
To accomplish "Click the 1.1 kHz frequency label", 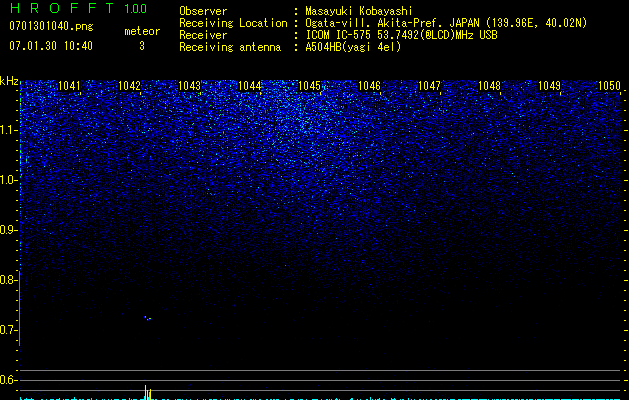I will [8, 130].
